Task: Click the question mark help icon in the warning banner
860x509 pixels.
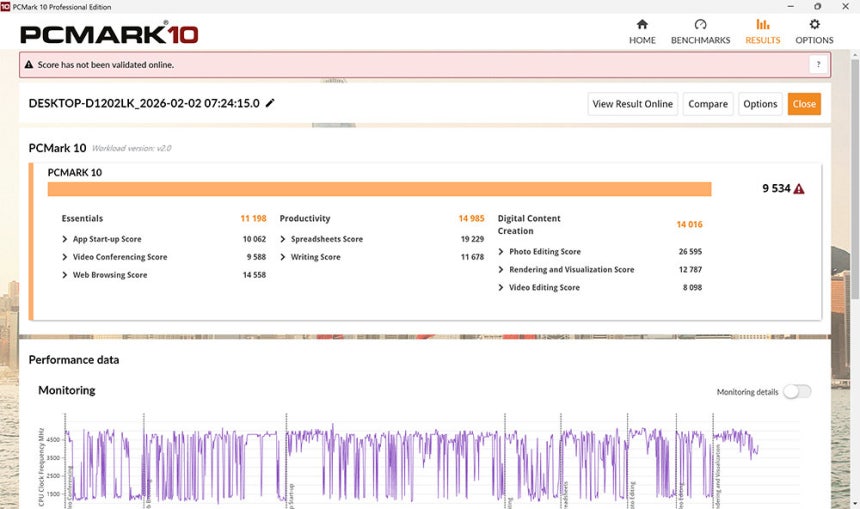Action: (818, 64)
